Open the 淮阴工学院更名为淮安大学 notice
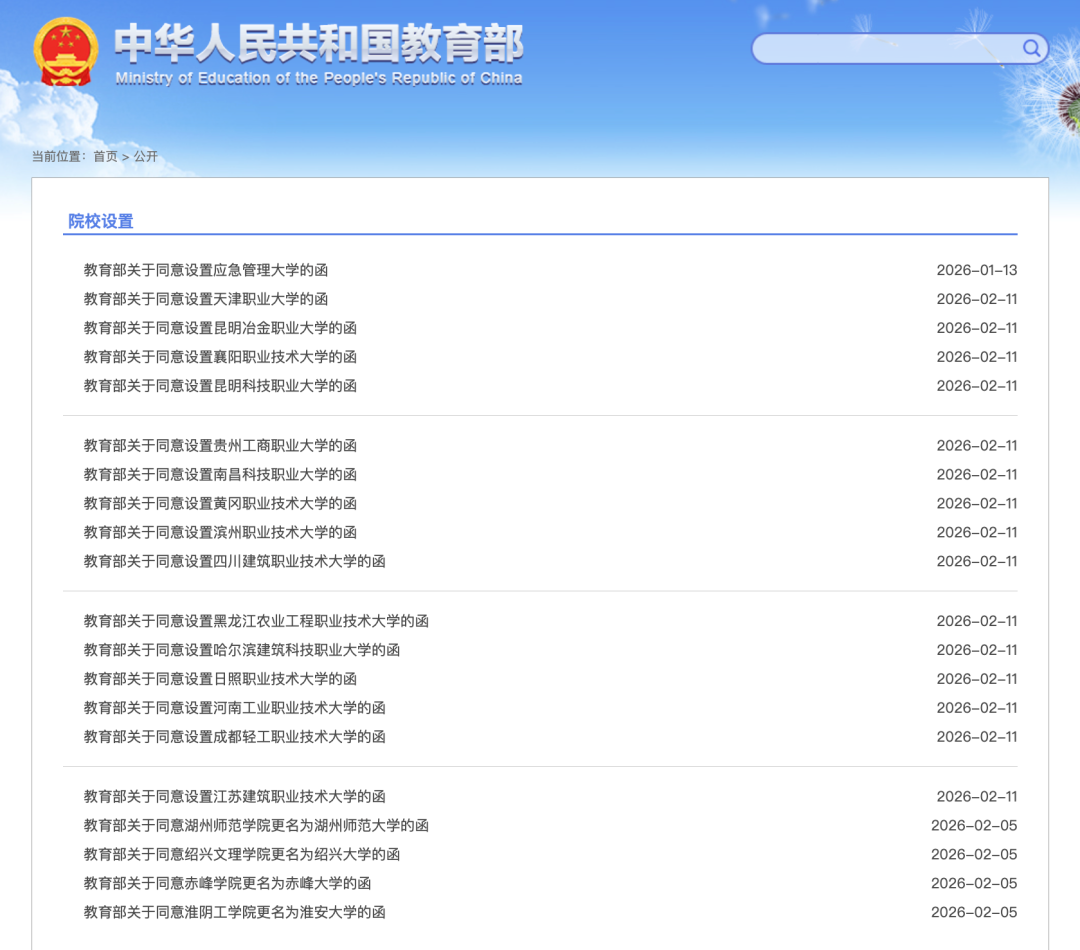 pyautogui.click(x=235, y=912)
